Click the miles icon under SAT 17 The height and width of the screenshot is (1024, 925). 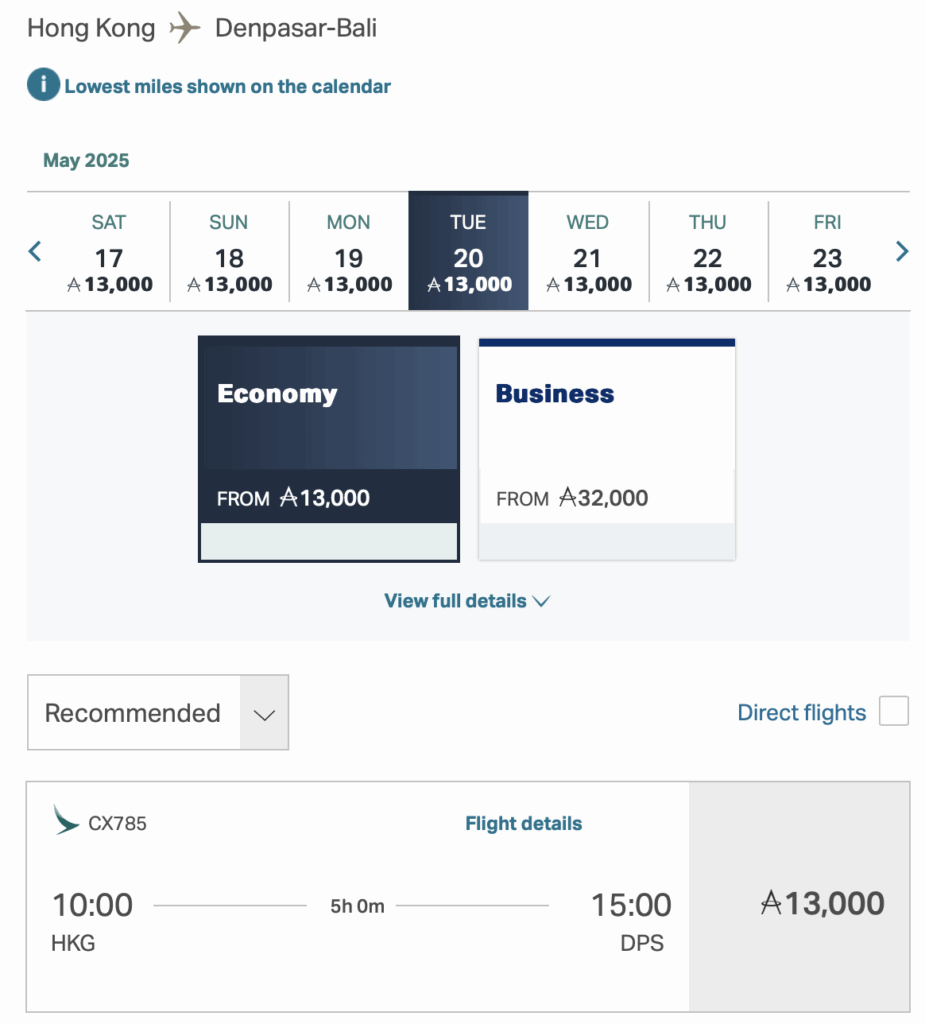(73, 284)
